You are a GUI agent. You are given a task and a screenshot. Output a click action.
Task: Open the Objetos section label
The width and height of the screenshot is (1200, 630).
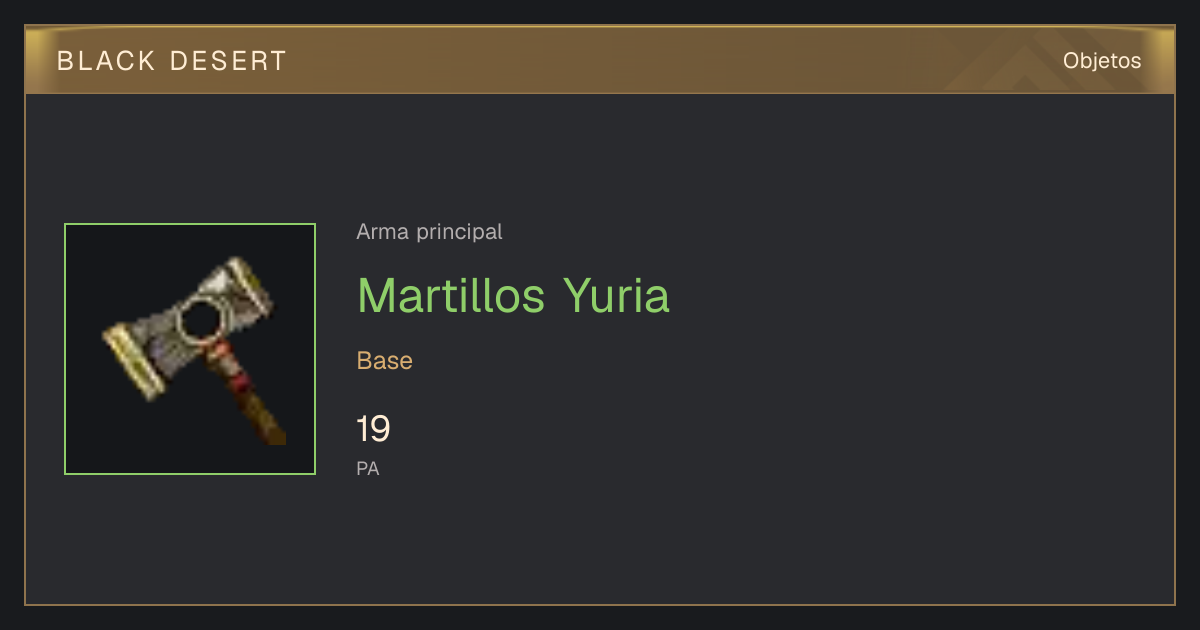1102,60
